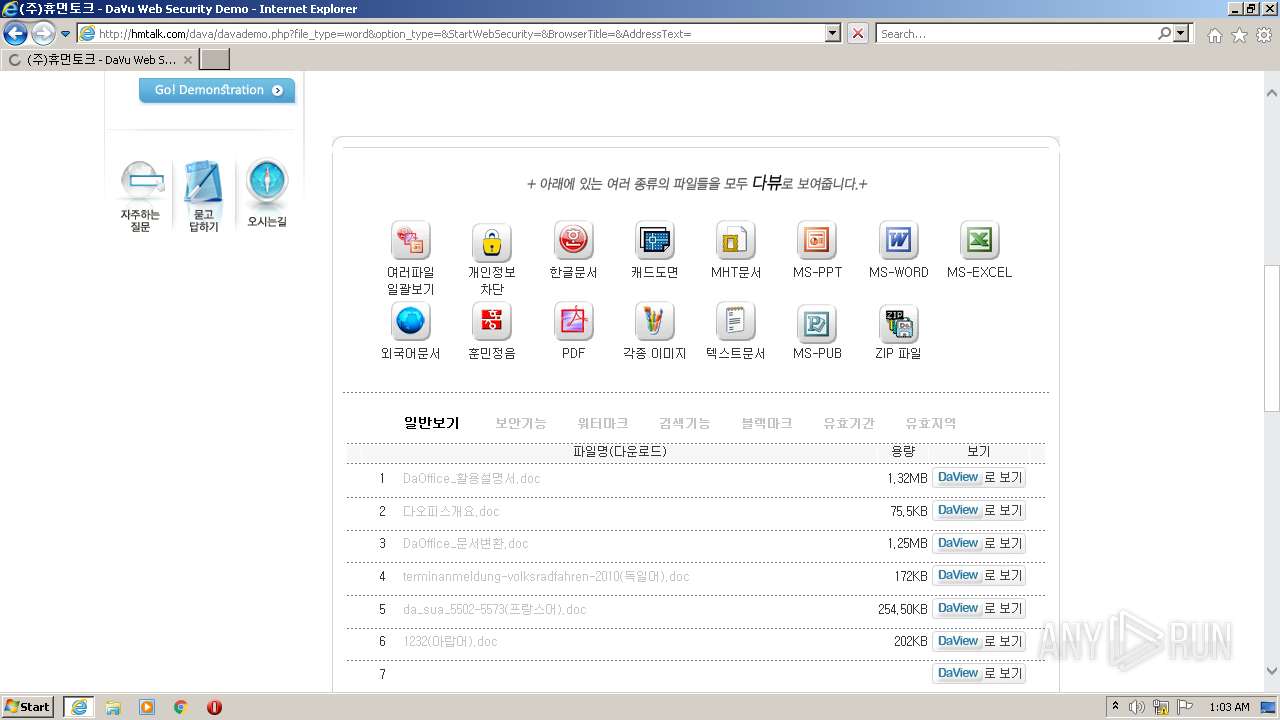
Task: Open the 외국어문서 globe icon
Action: pos(411,322)
